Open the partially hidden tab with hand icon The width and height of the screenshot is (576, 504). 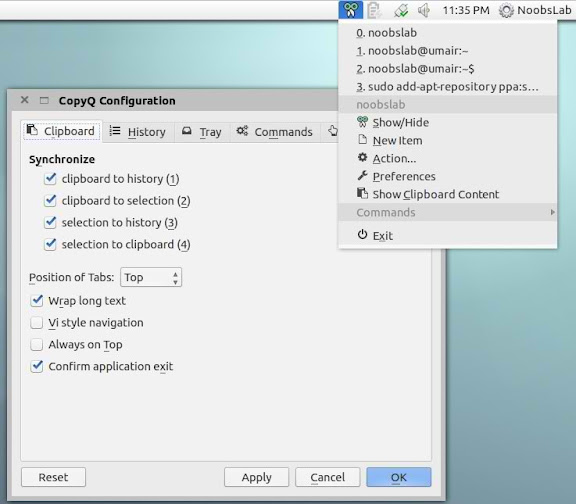[x=331, y=132]
